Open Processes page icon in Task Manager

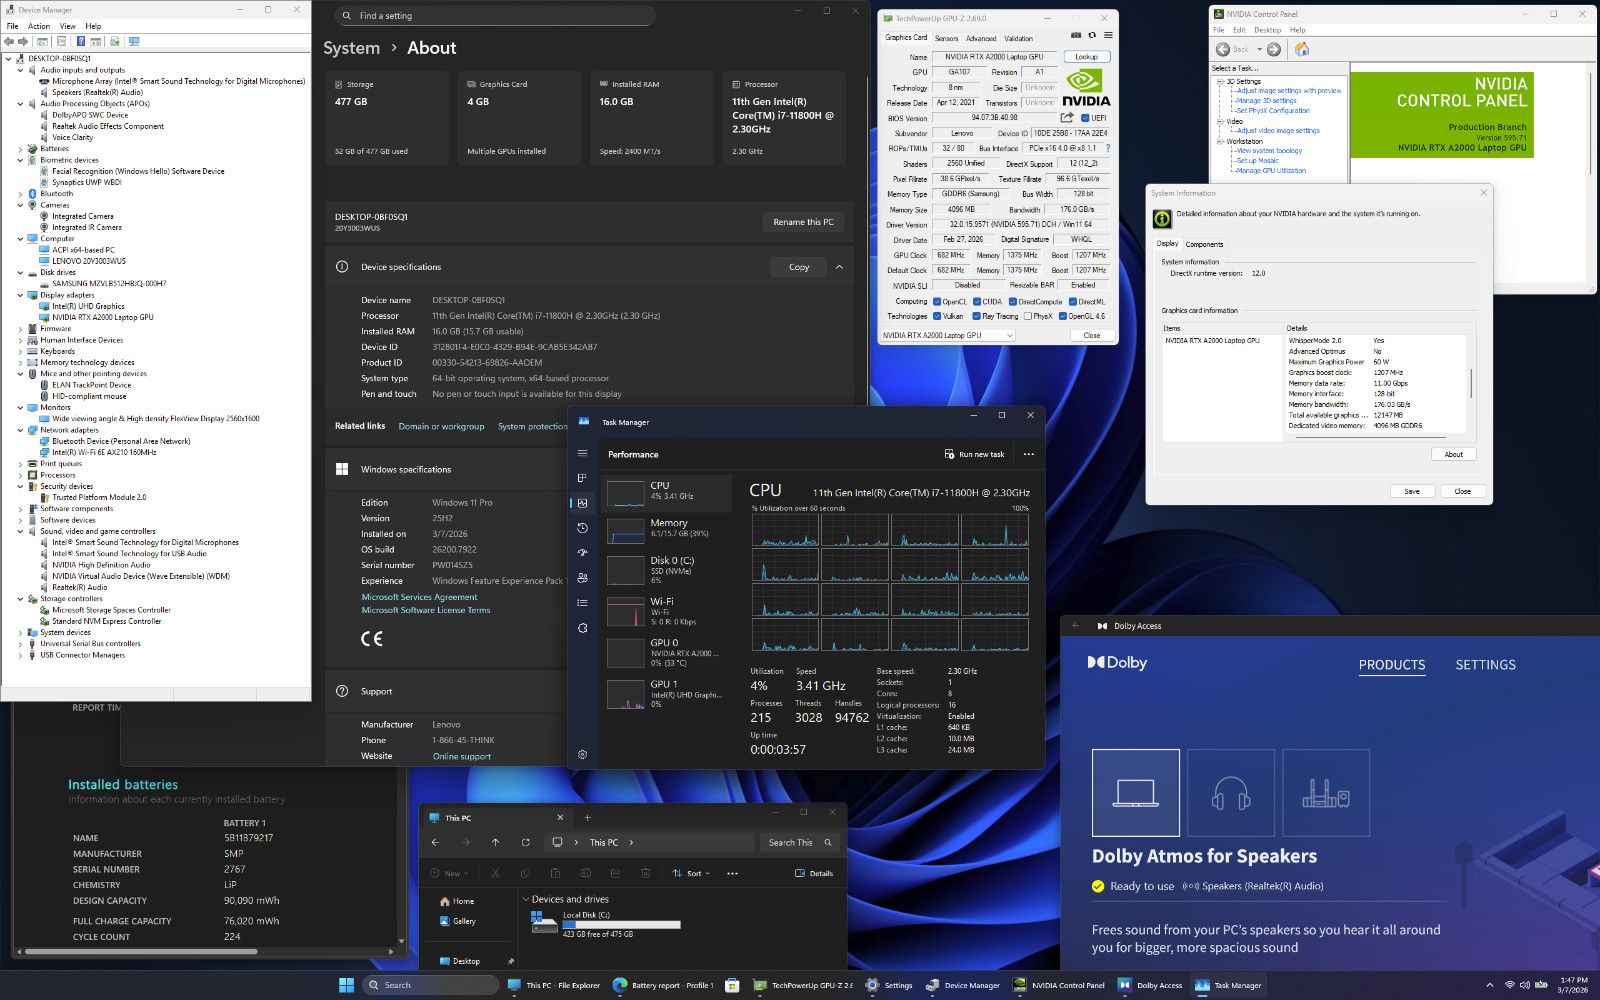pos(583,478)
